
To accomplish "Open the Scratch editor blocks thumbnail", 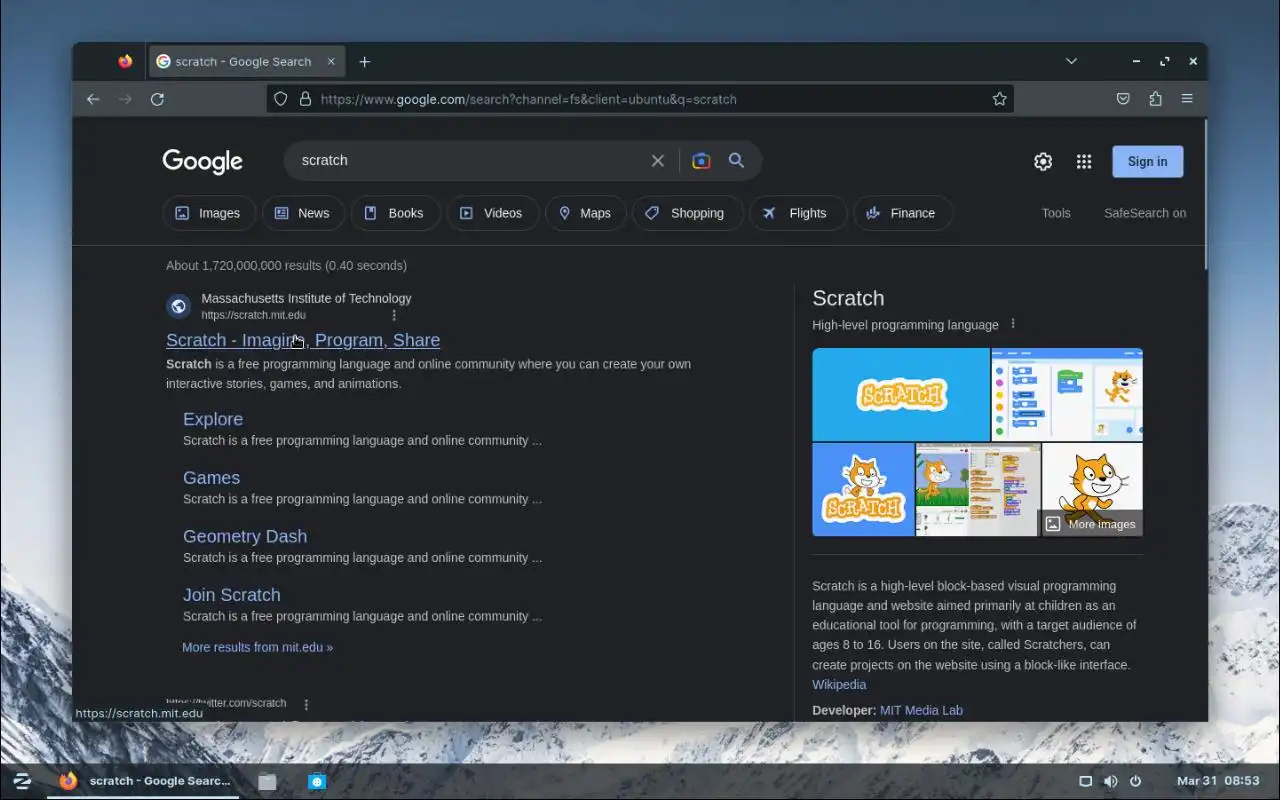I will (1067, 394).
